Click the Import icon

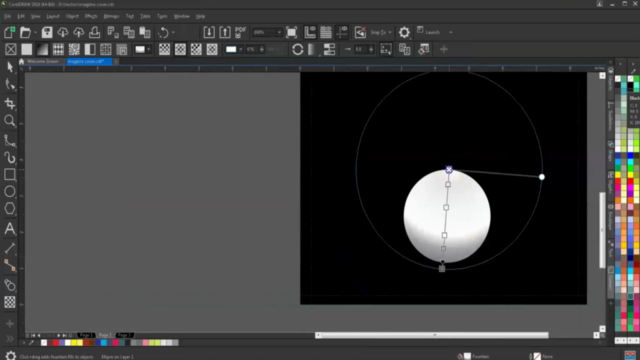209,32
